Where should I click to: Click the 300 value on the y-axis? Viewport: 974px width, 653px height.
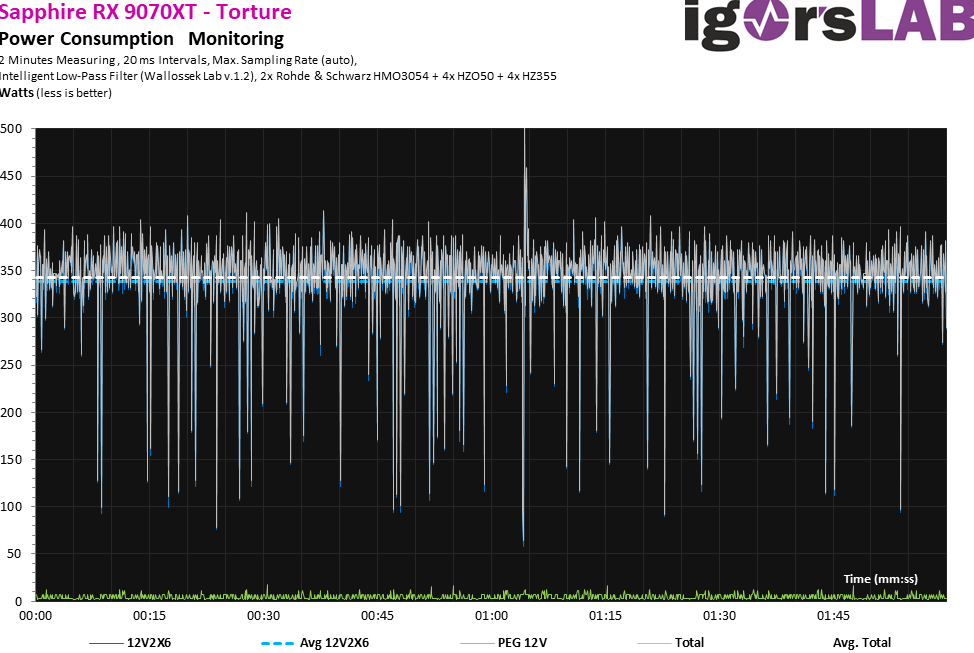tap(11, 318)
